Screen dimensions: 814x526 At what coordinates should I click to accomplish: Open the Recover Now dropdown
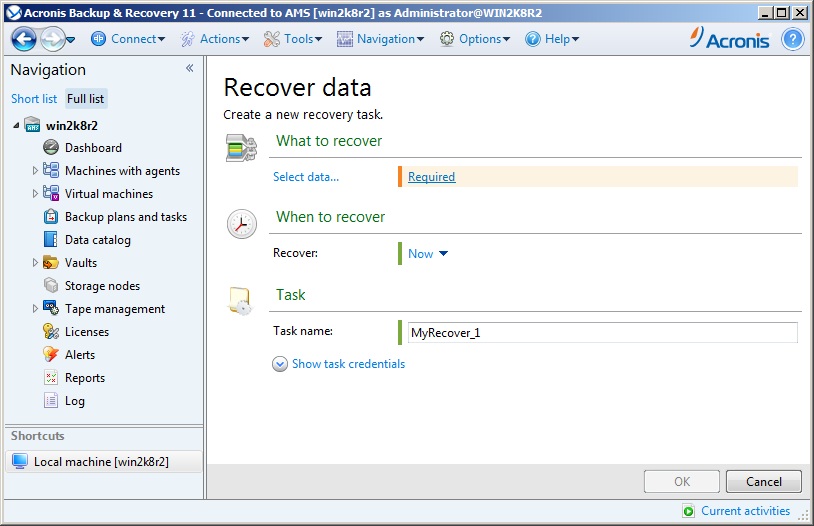click(428, 253)
